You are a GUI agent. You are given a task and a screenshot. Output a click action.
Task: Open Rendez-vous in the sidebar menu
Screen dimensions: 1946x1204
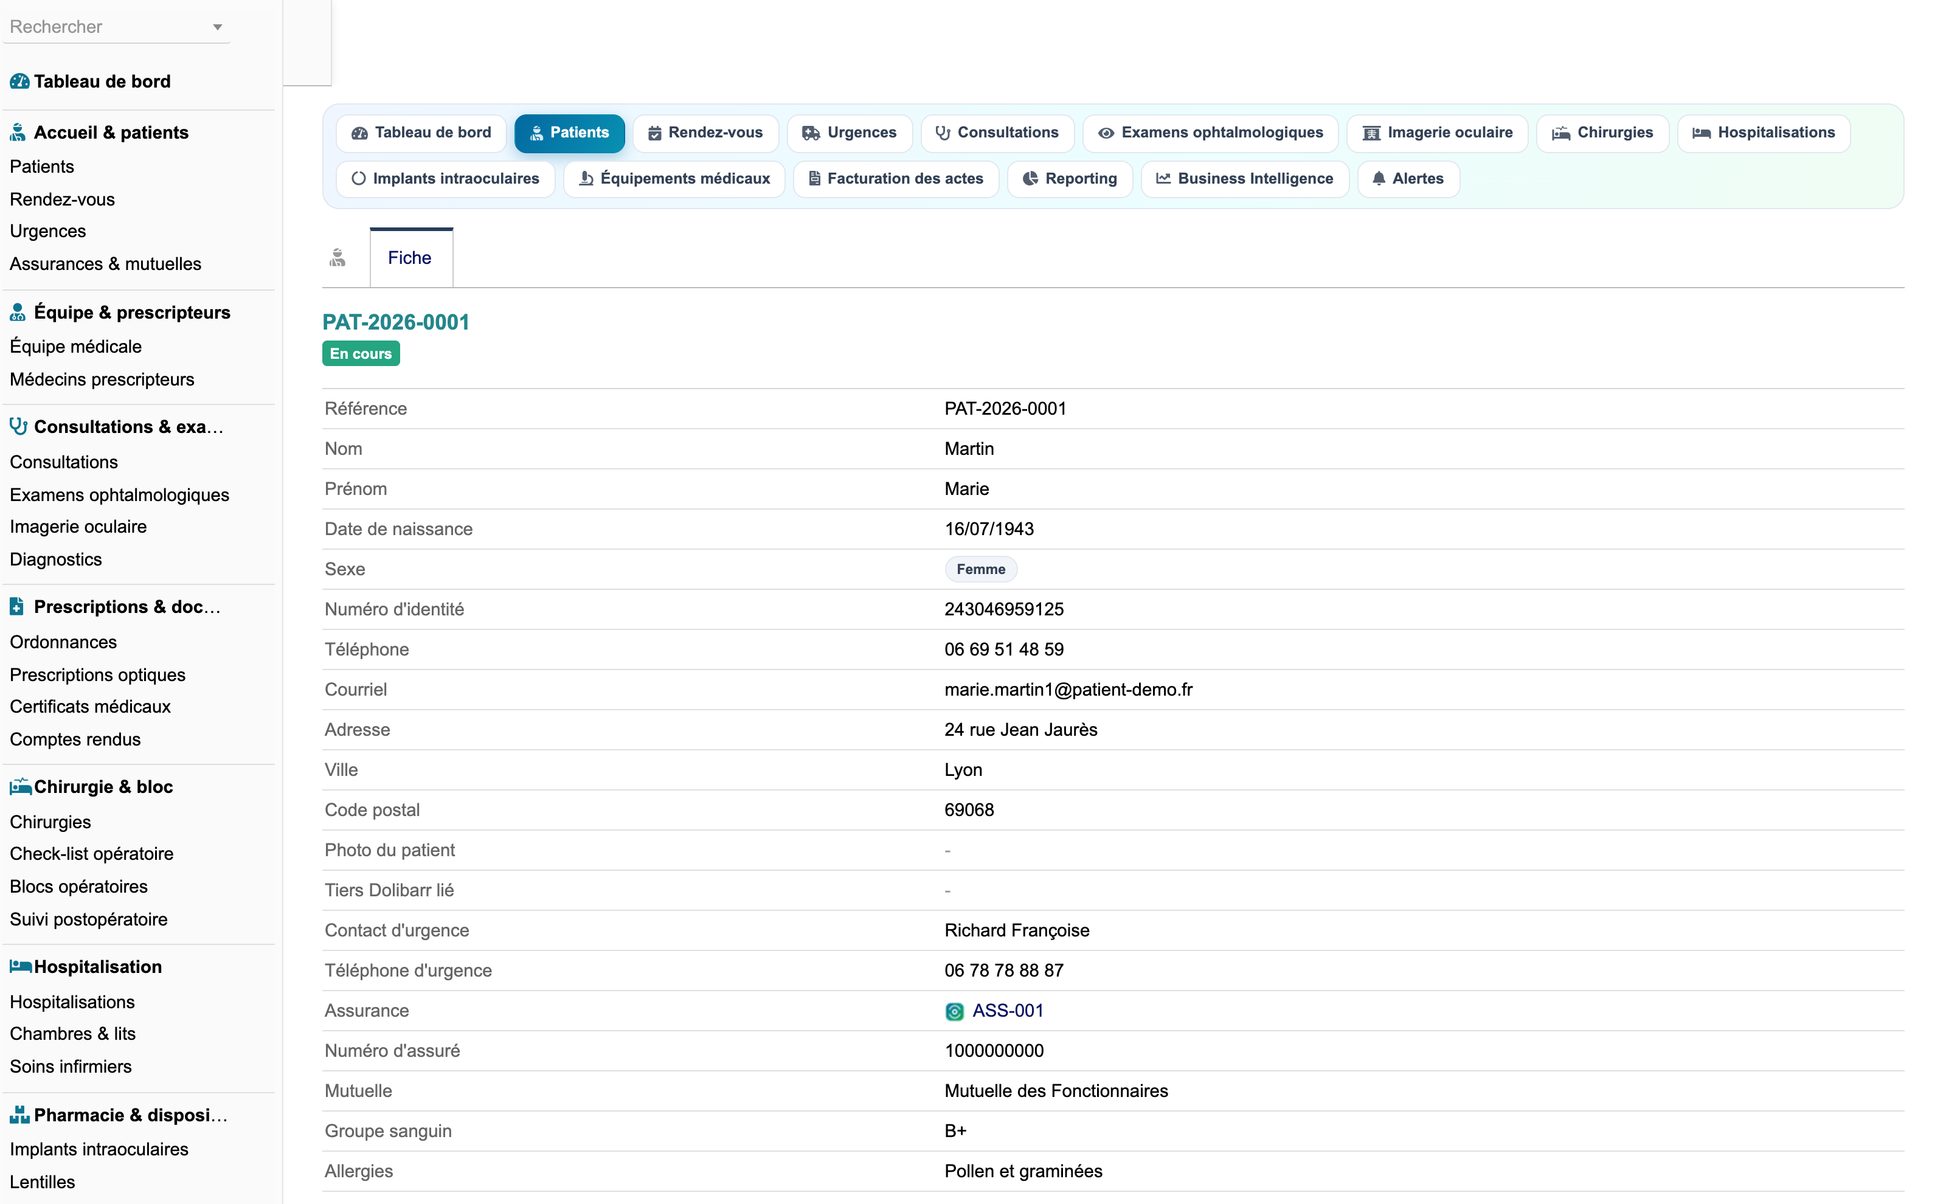62,199
